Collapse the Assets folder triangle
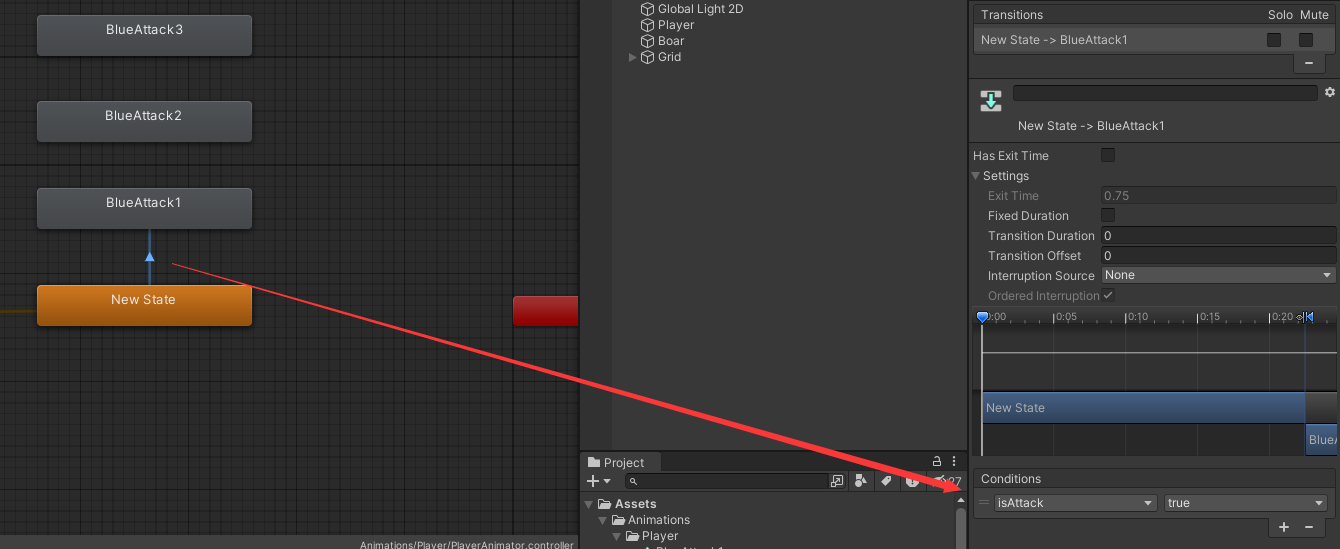Screen dimensions: 1340x549 (x=590, y=504)
